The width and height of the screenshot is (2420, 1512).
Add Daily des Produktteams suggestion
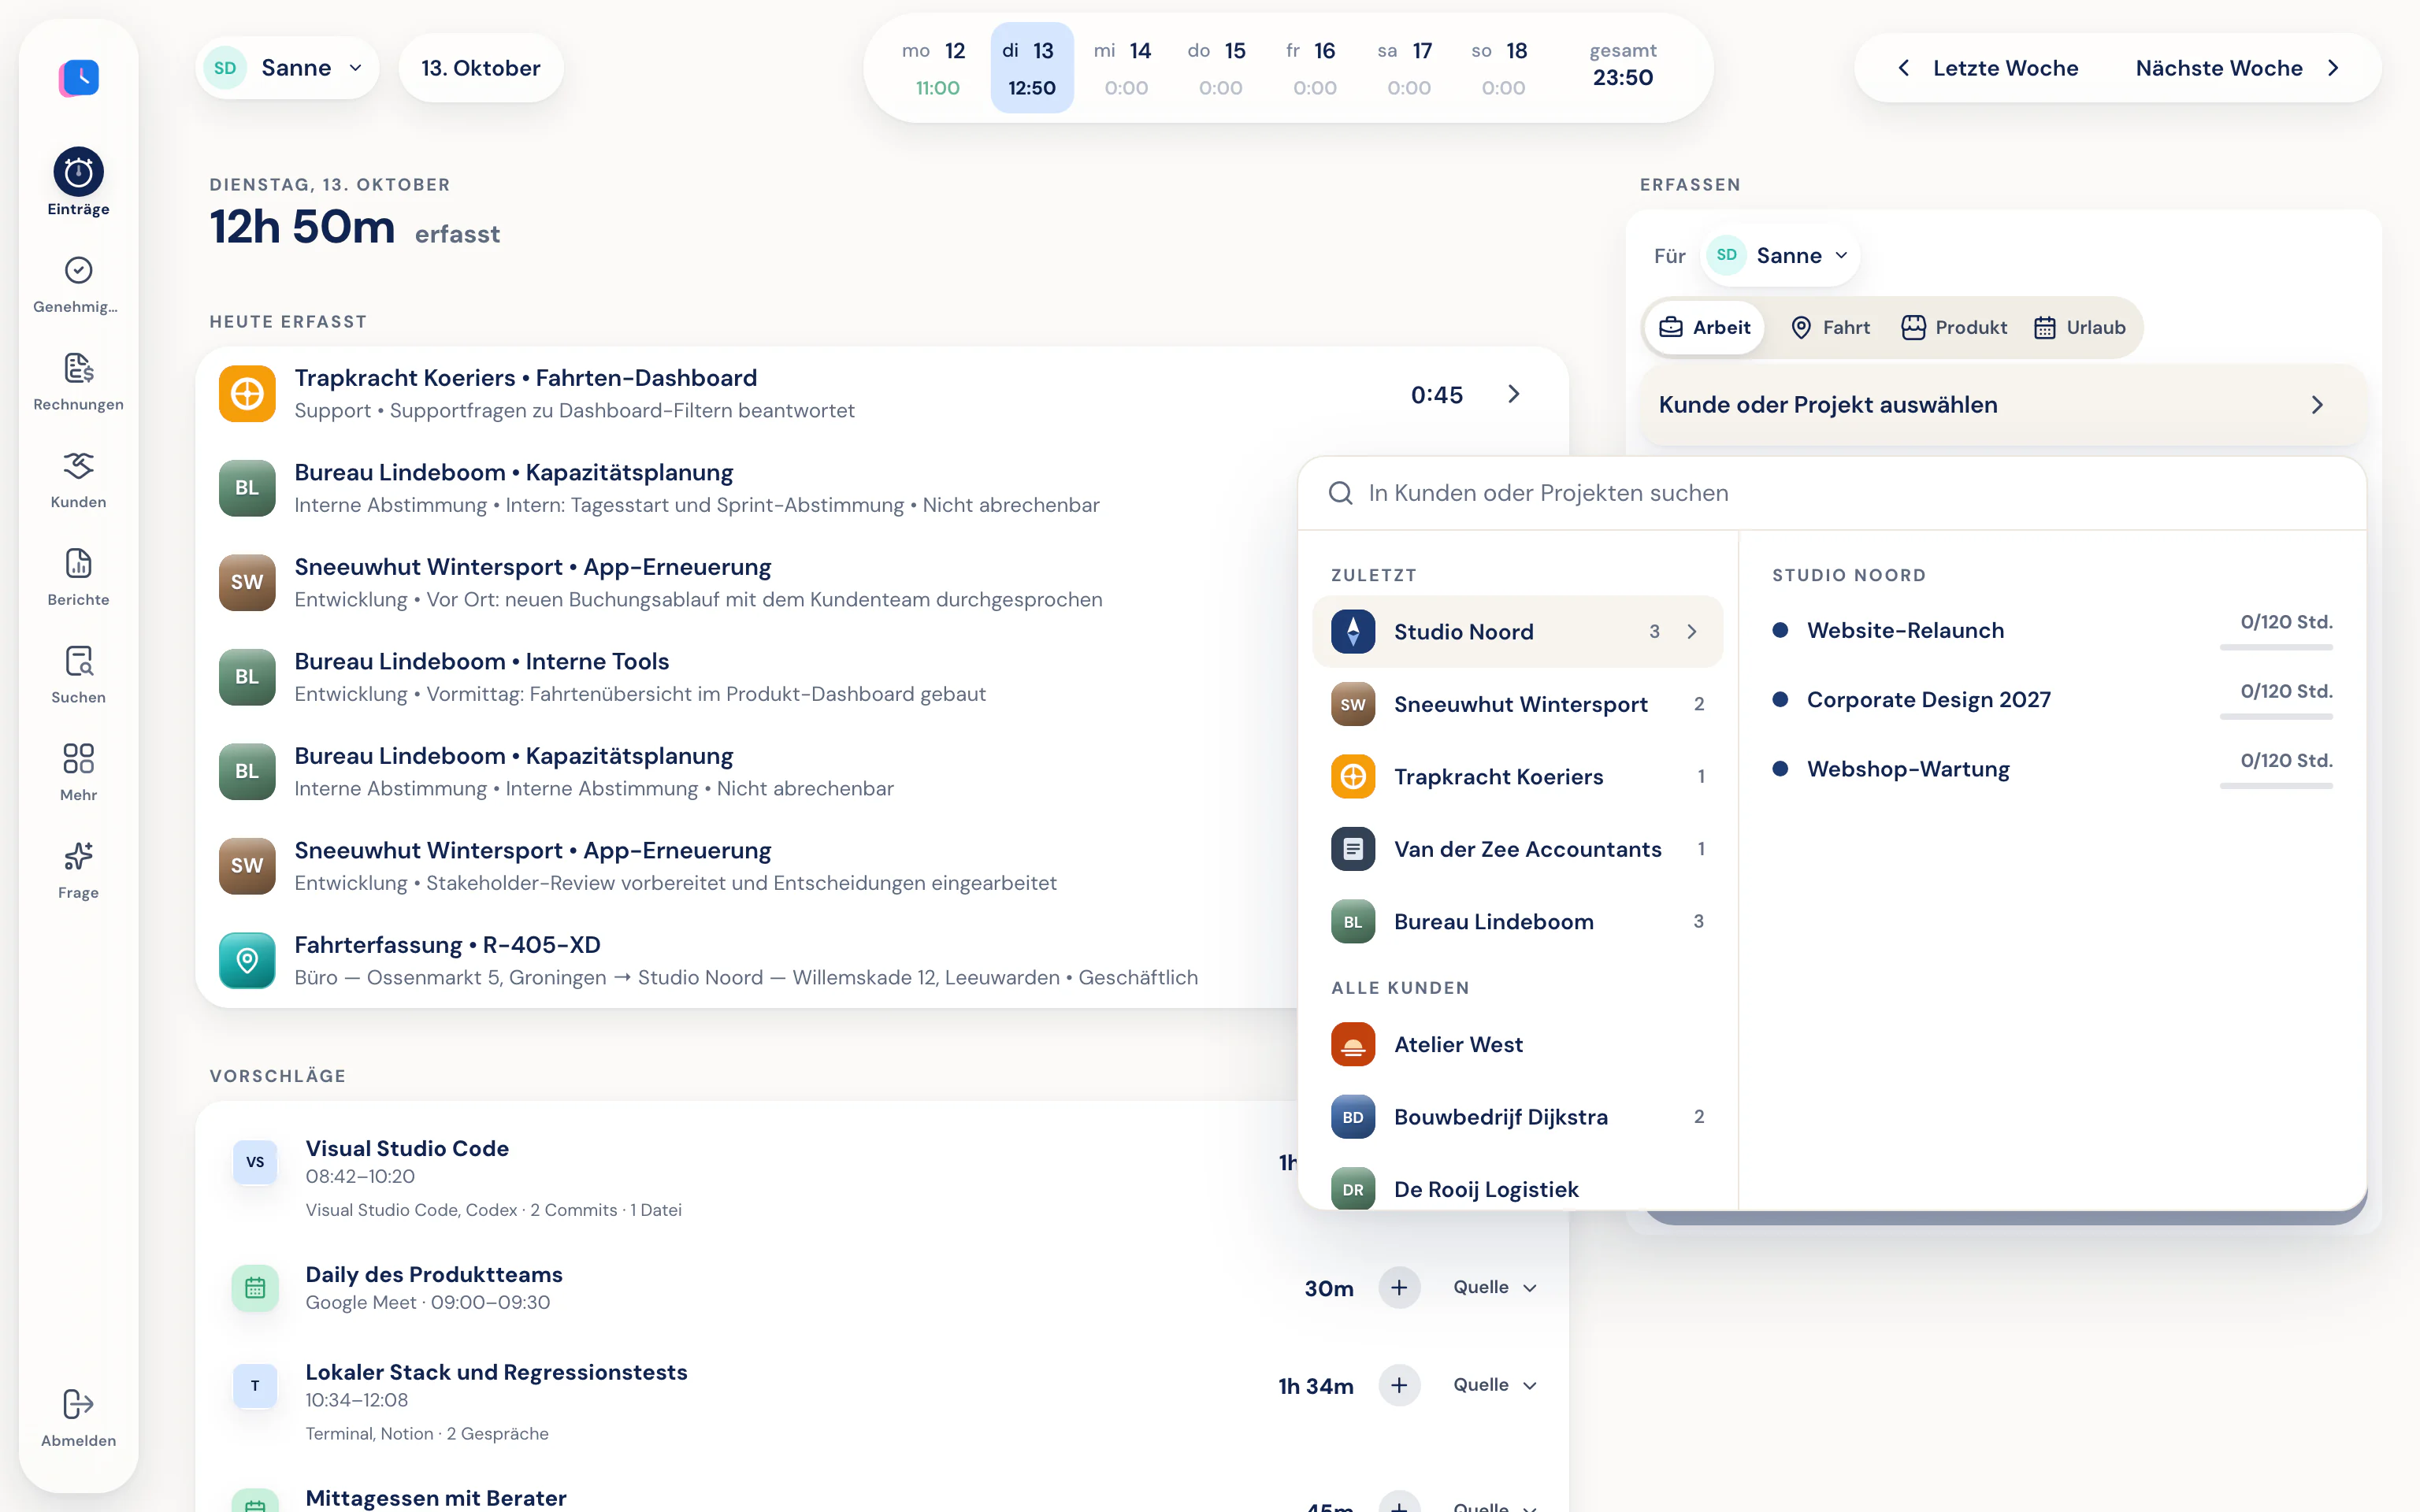click(1399, 1287)
